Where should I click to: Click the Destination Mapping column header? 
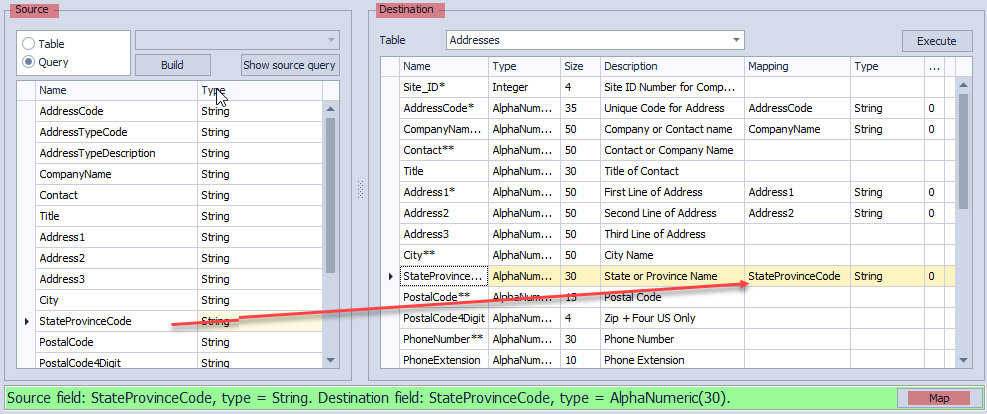(798, 66)
